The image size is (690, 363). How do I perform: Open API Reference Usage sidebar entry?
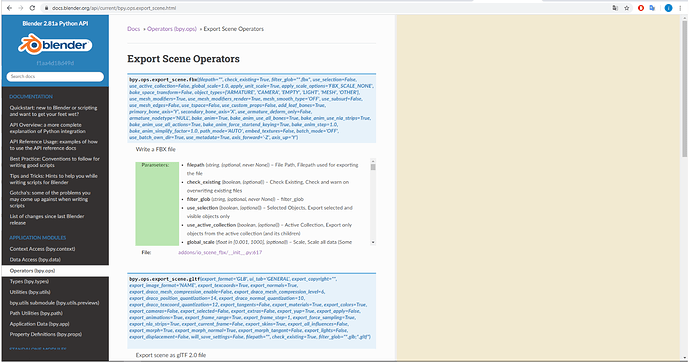coord(54,145)
